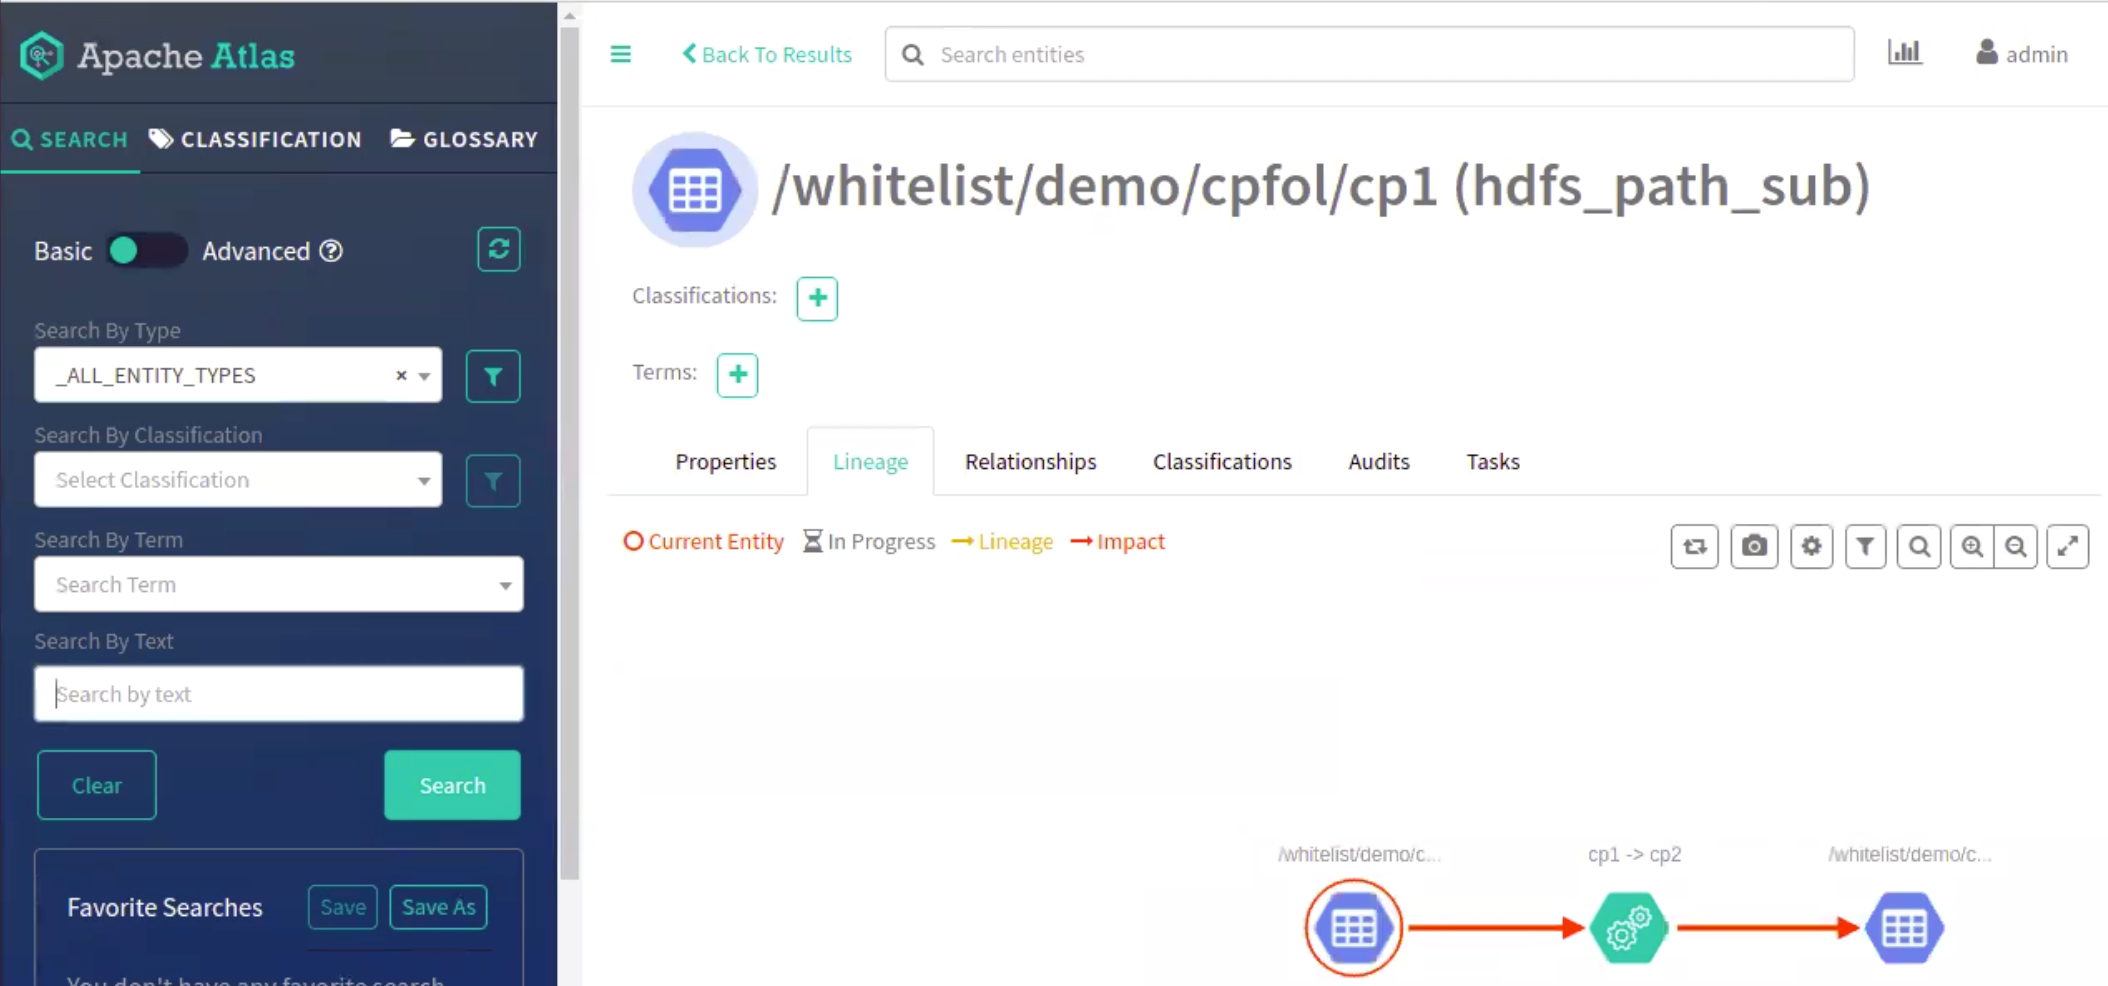Open the Search Term dropdown
Image resolution: width=2108 pixels, height=986 pixels.
pyautogui.click(x=278, y=585)
